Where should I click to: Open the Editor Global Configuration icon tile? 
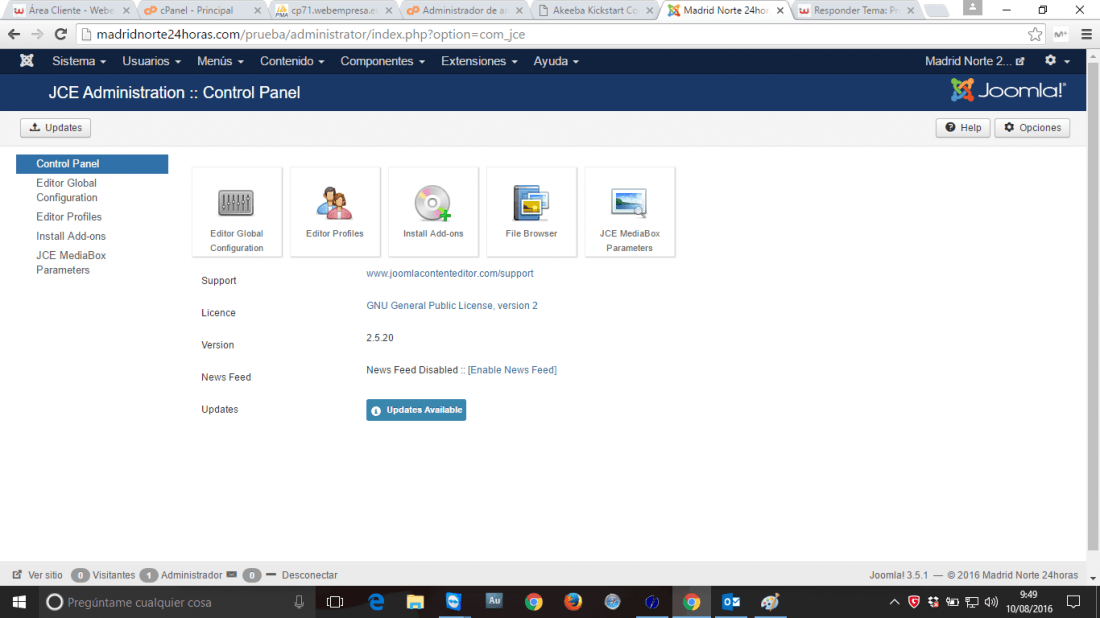pyautogui.click(x=236, y=212)
